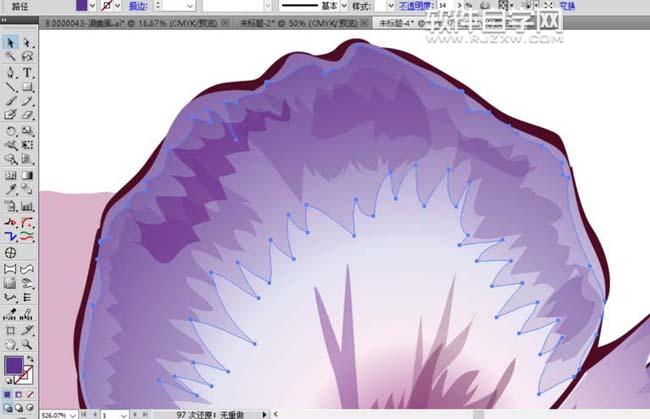Switch paint mode to Gradient
This screenshot has height=419, width=650.
19,395
